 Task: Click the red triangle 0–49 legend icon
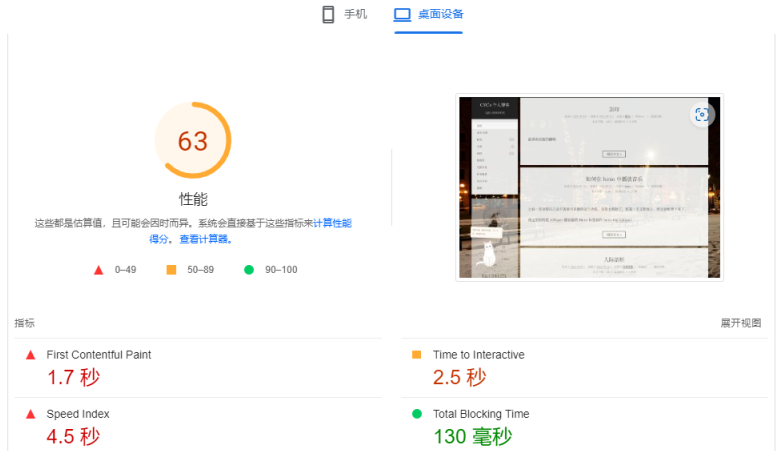click(x=98, y=270)
